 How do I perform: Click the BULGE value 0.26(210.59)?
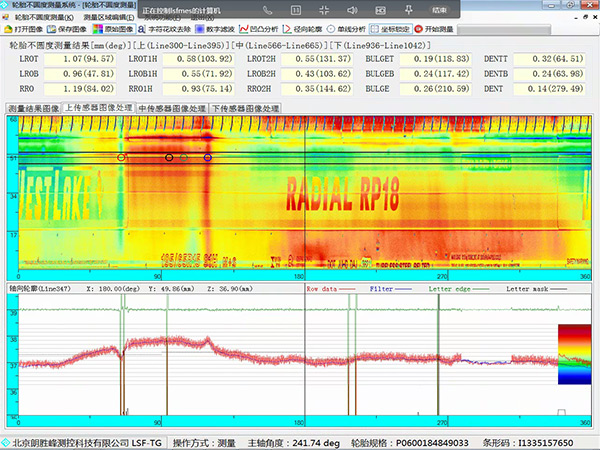pyautogui.click(x=435, y=89)
